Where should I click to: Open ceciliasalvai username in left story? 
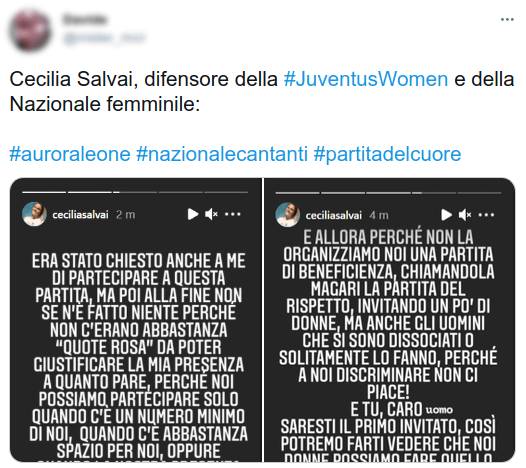[x=81, y=215]
